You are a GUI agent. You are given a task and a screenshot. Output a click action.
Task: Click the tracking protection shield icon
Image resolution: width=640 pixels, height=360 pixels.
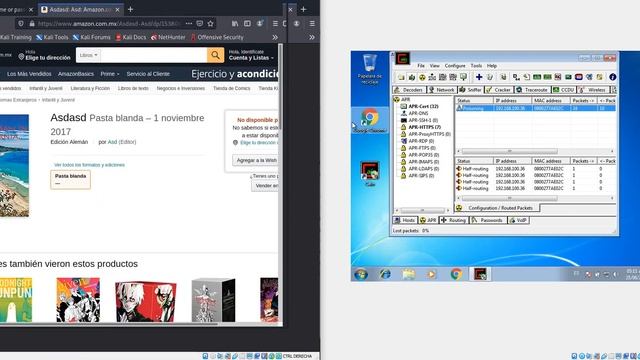(x=21, y=24)
